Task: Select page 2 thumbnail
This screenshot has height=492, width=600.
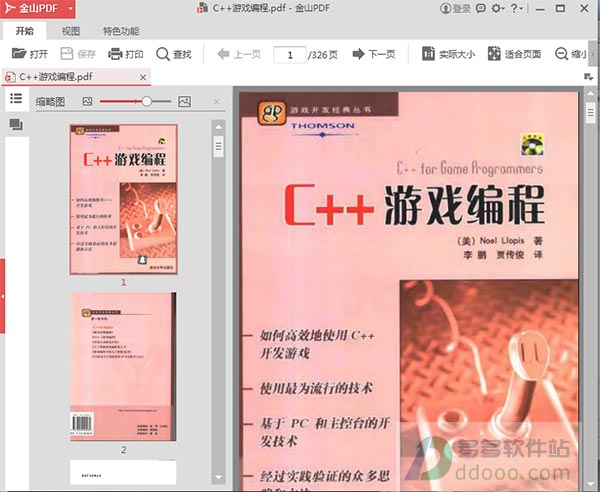Action: tap(123, 367)
